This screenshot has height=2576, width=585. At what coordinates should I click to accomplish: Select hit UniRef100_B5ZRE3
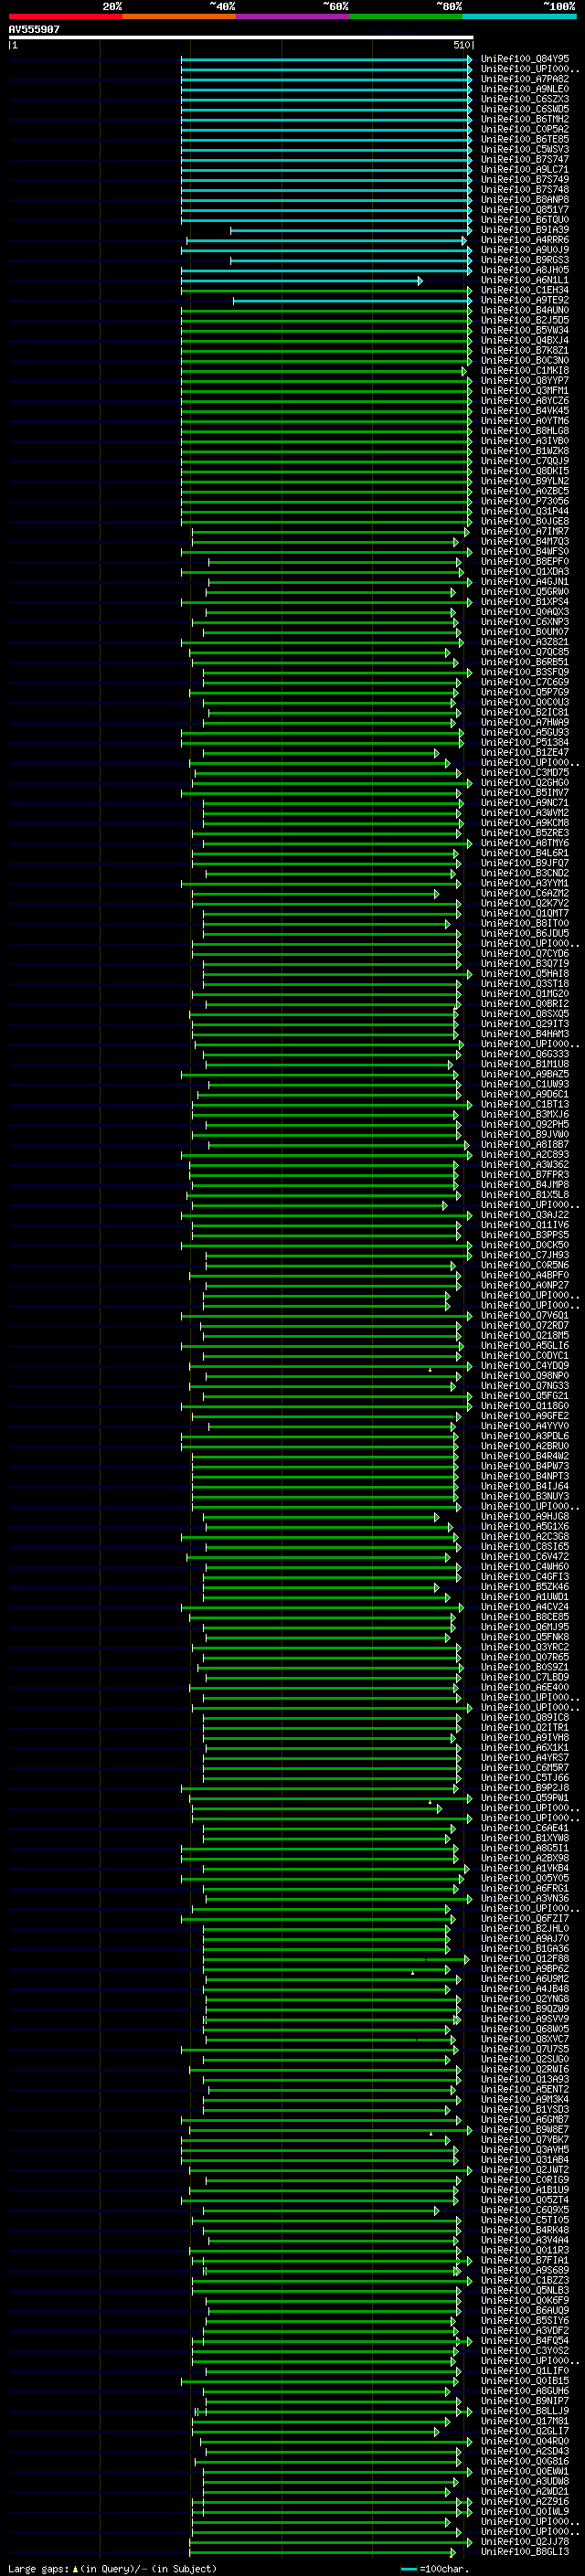[525, 833]
